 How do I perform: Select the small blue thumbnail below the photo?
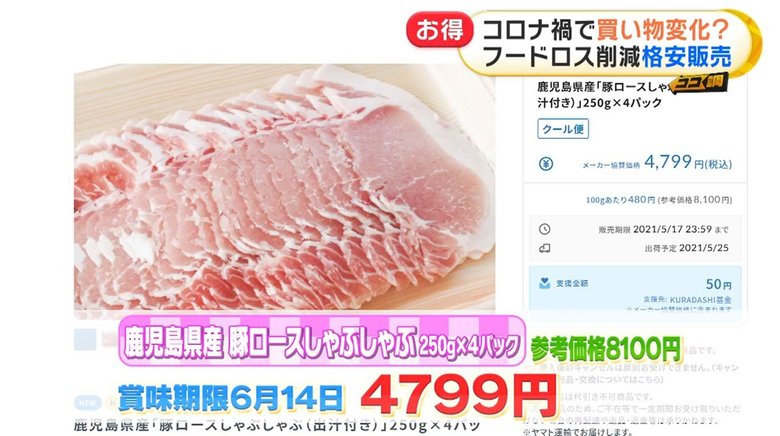[x=85, y=340]
